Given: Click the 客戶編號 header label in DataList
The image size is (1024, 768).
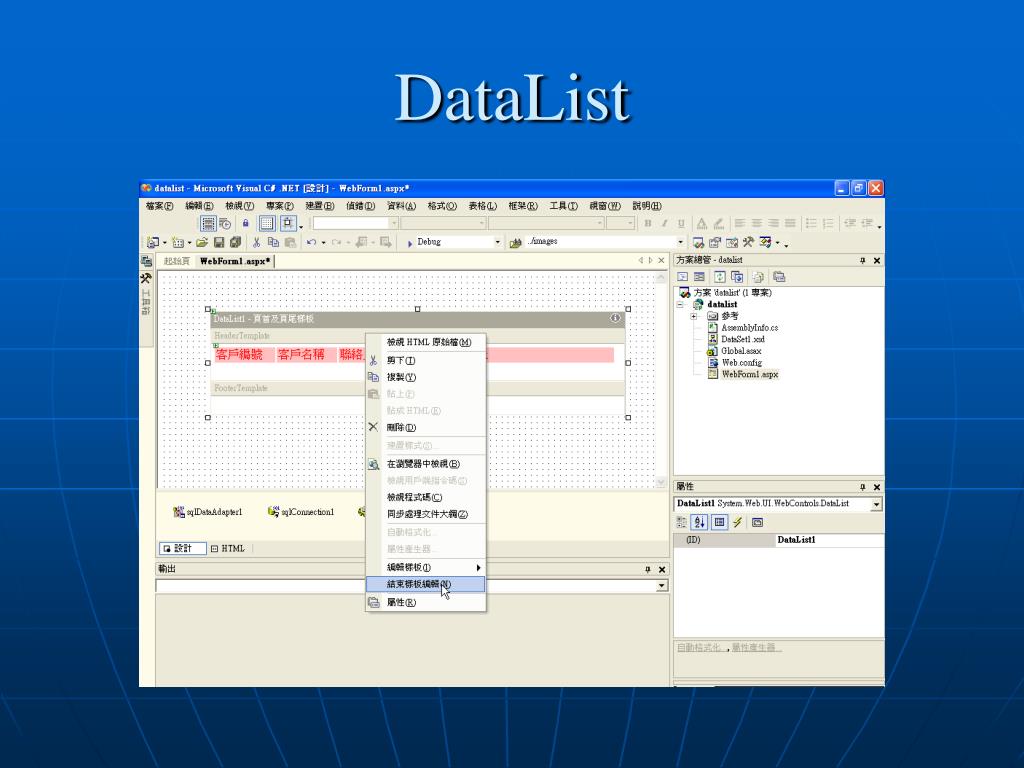Looking at the screenshot, I should coord(239,355).
